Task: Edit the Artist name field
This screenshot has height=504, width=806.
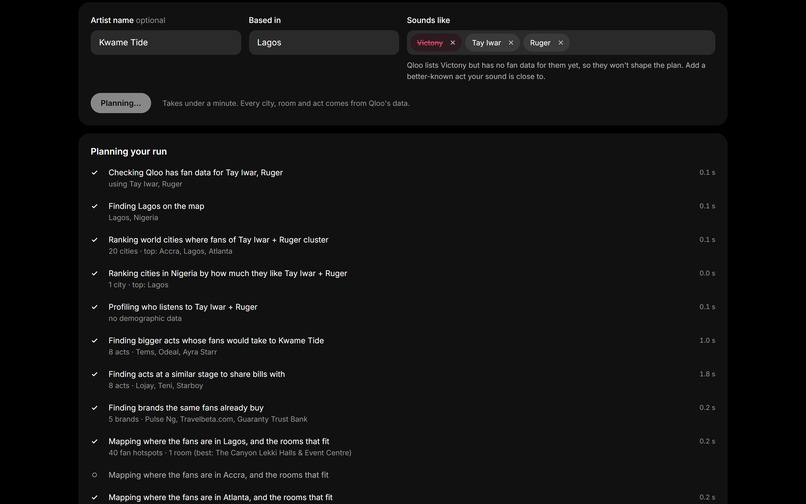Action: coord(166,42)
